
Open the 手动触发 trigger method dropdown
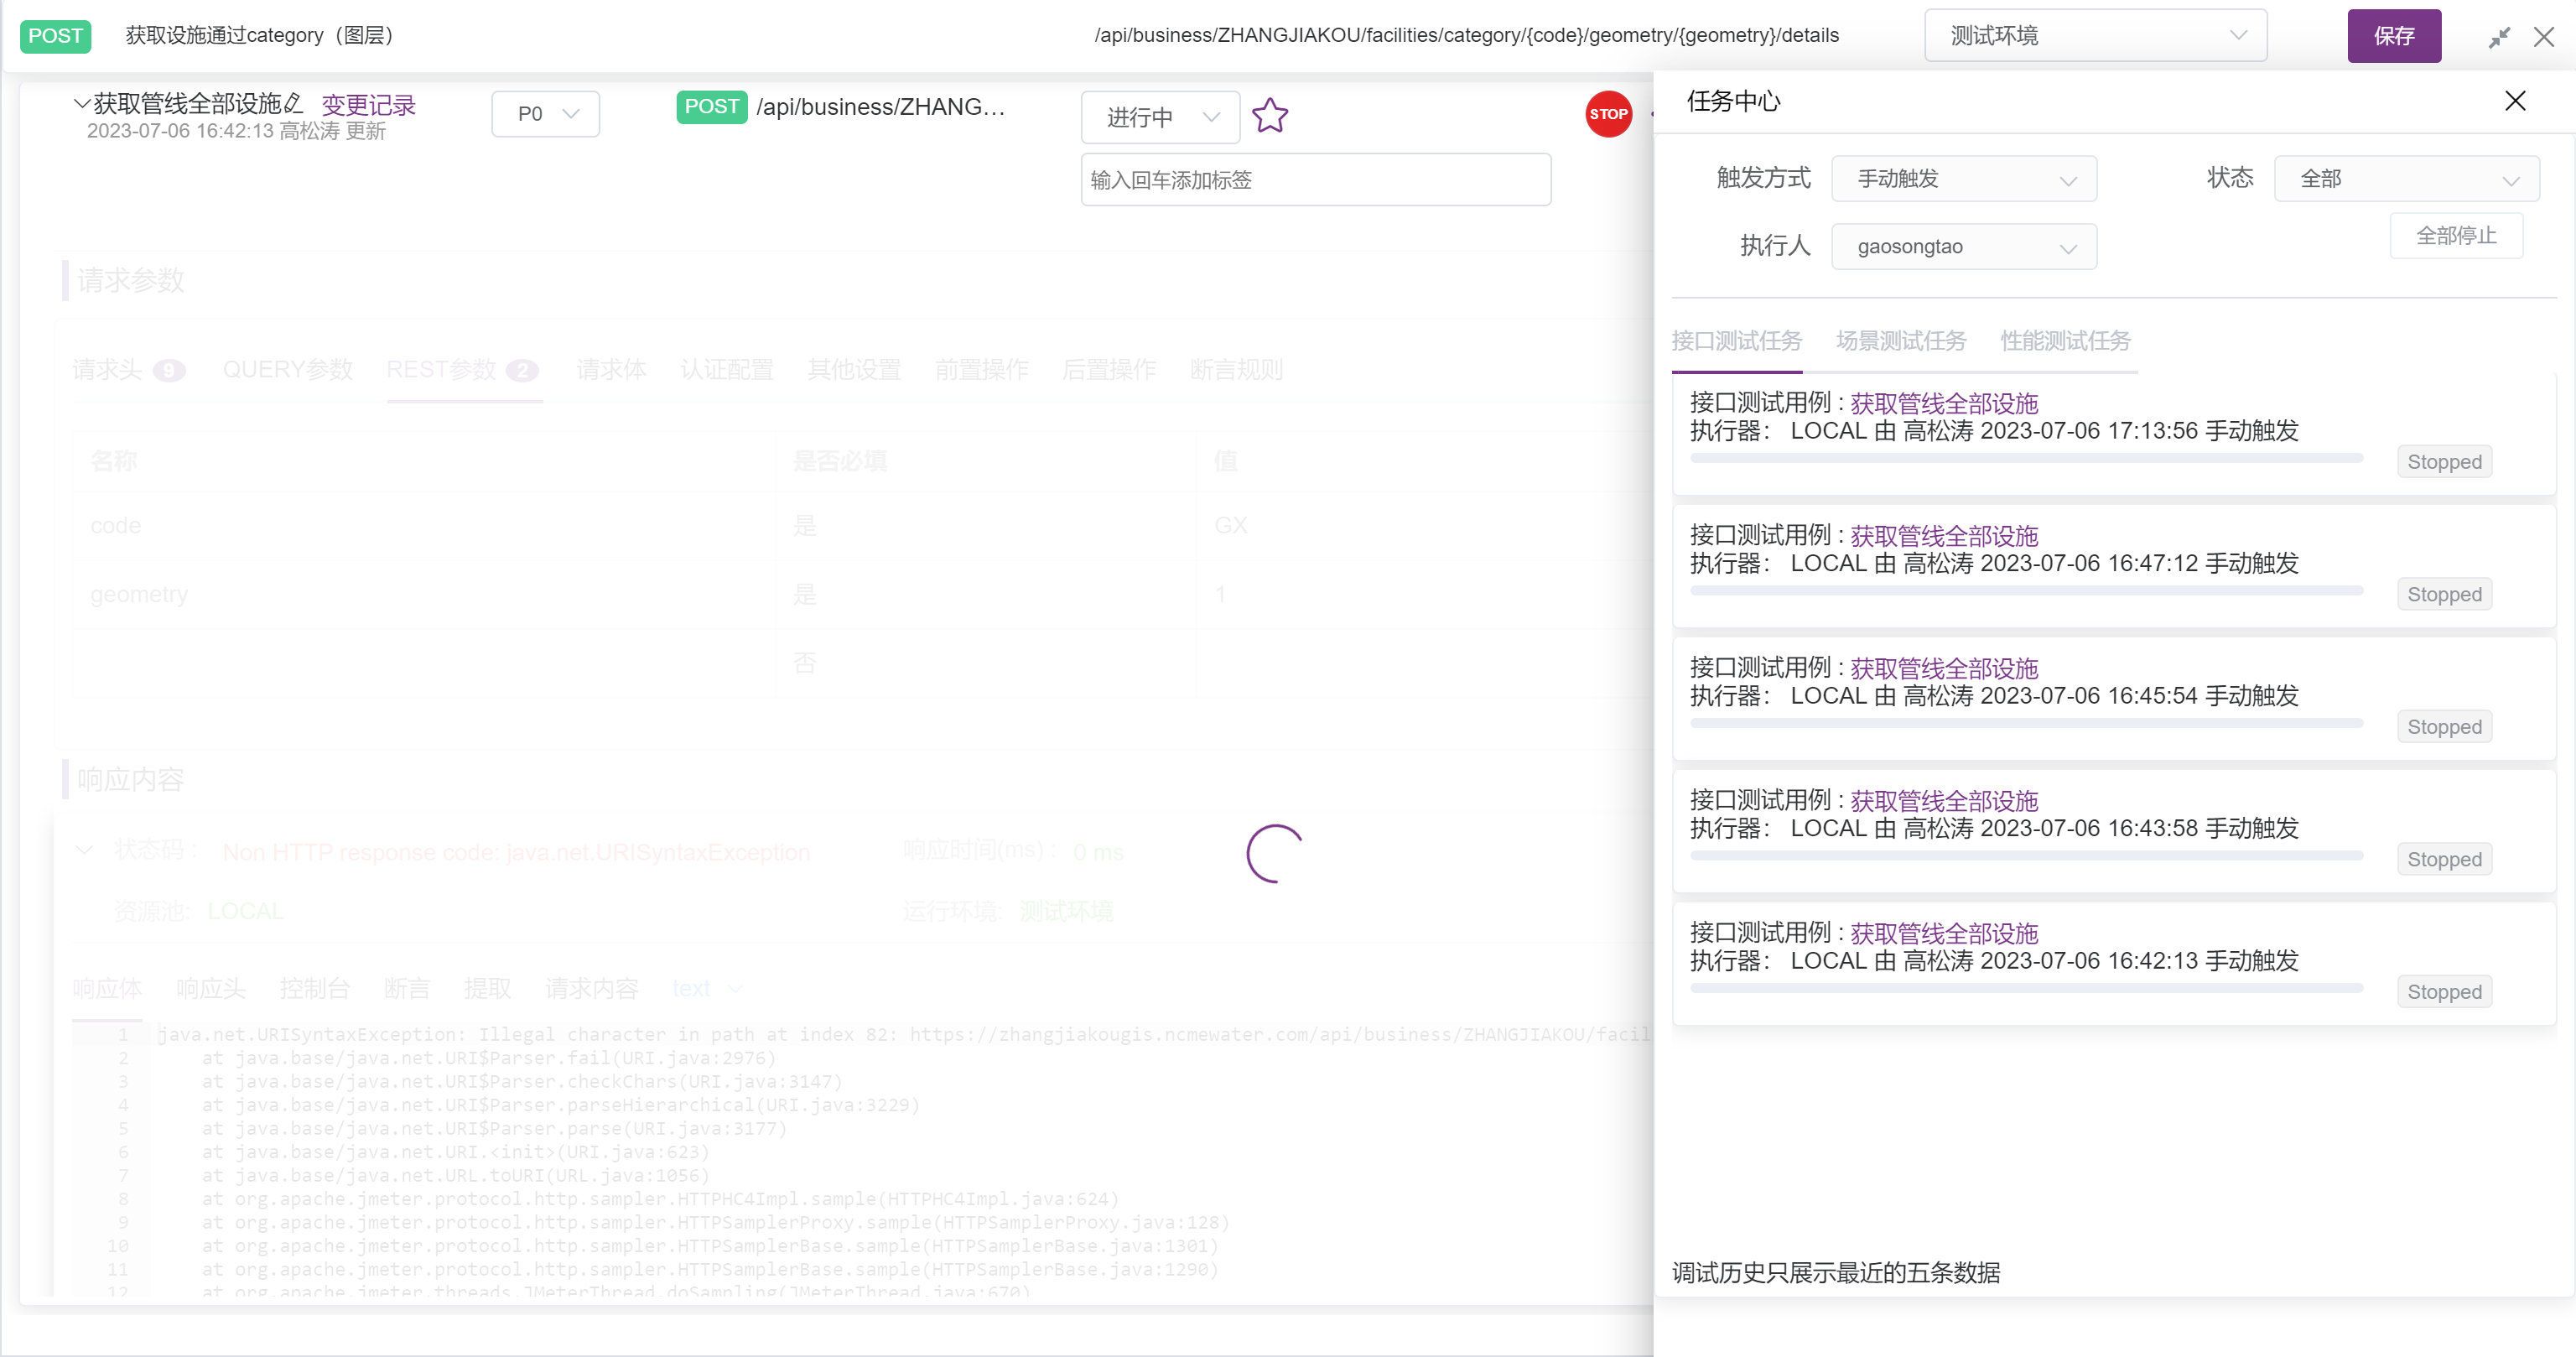tap(1963, 178)
